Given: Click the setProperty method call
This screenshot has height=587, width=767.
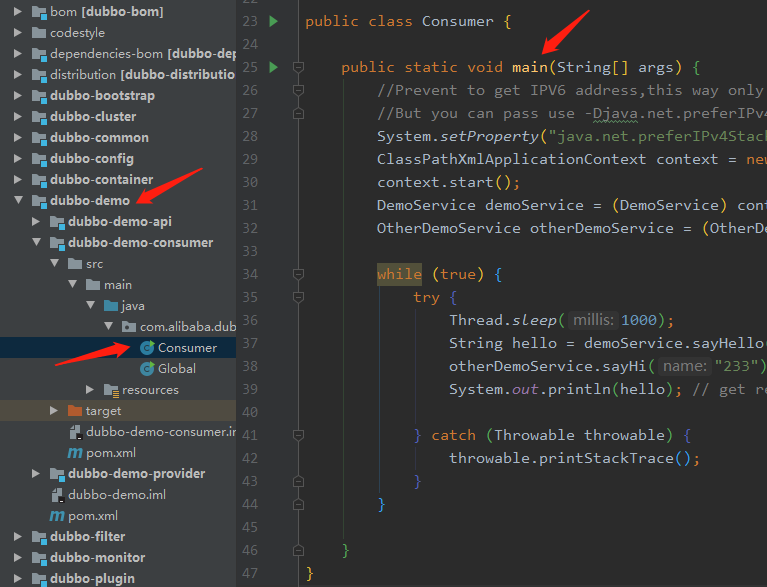Looking at the screenshot, I should coord(489,136).
